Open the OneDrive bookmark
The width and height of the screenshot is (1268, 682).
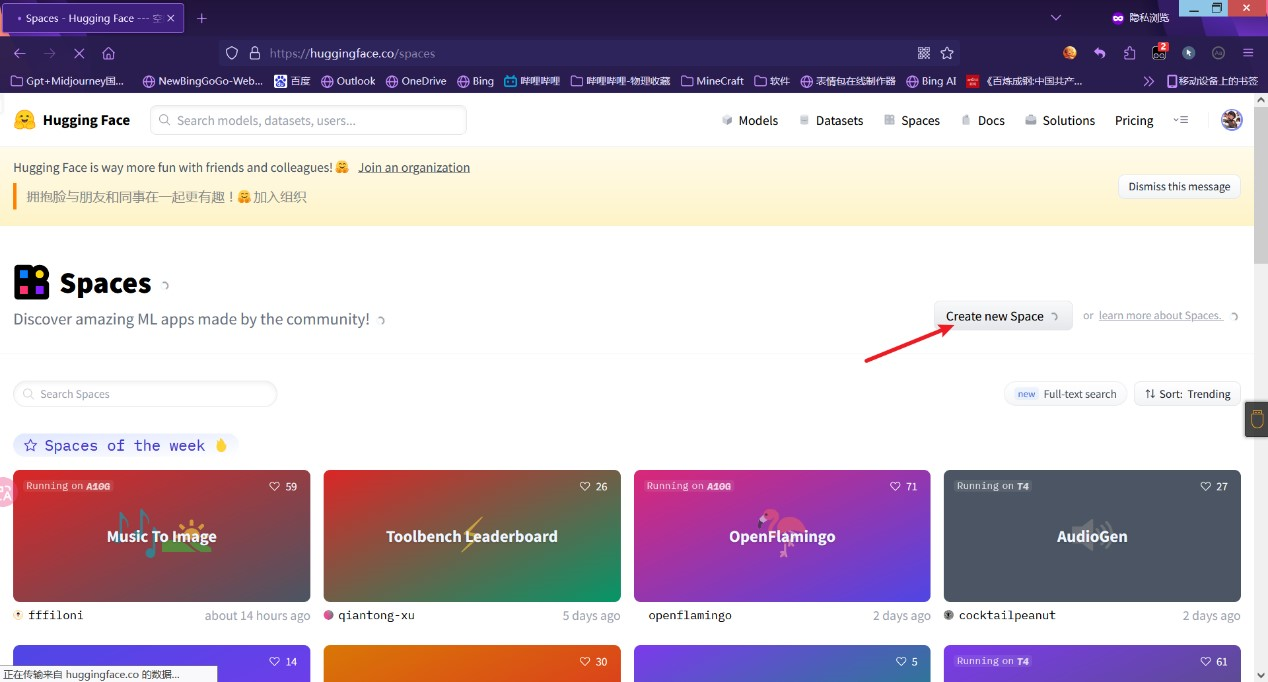point(415,81)
